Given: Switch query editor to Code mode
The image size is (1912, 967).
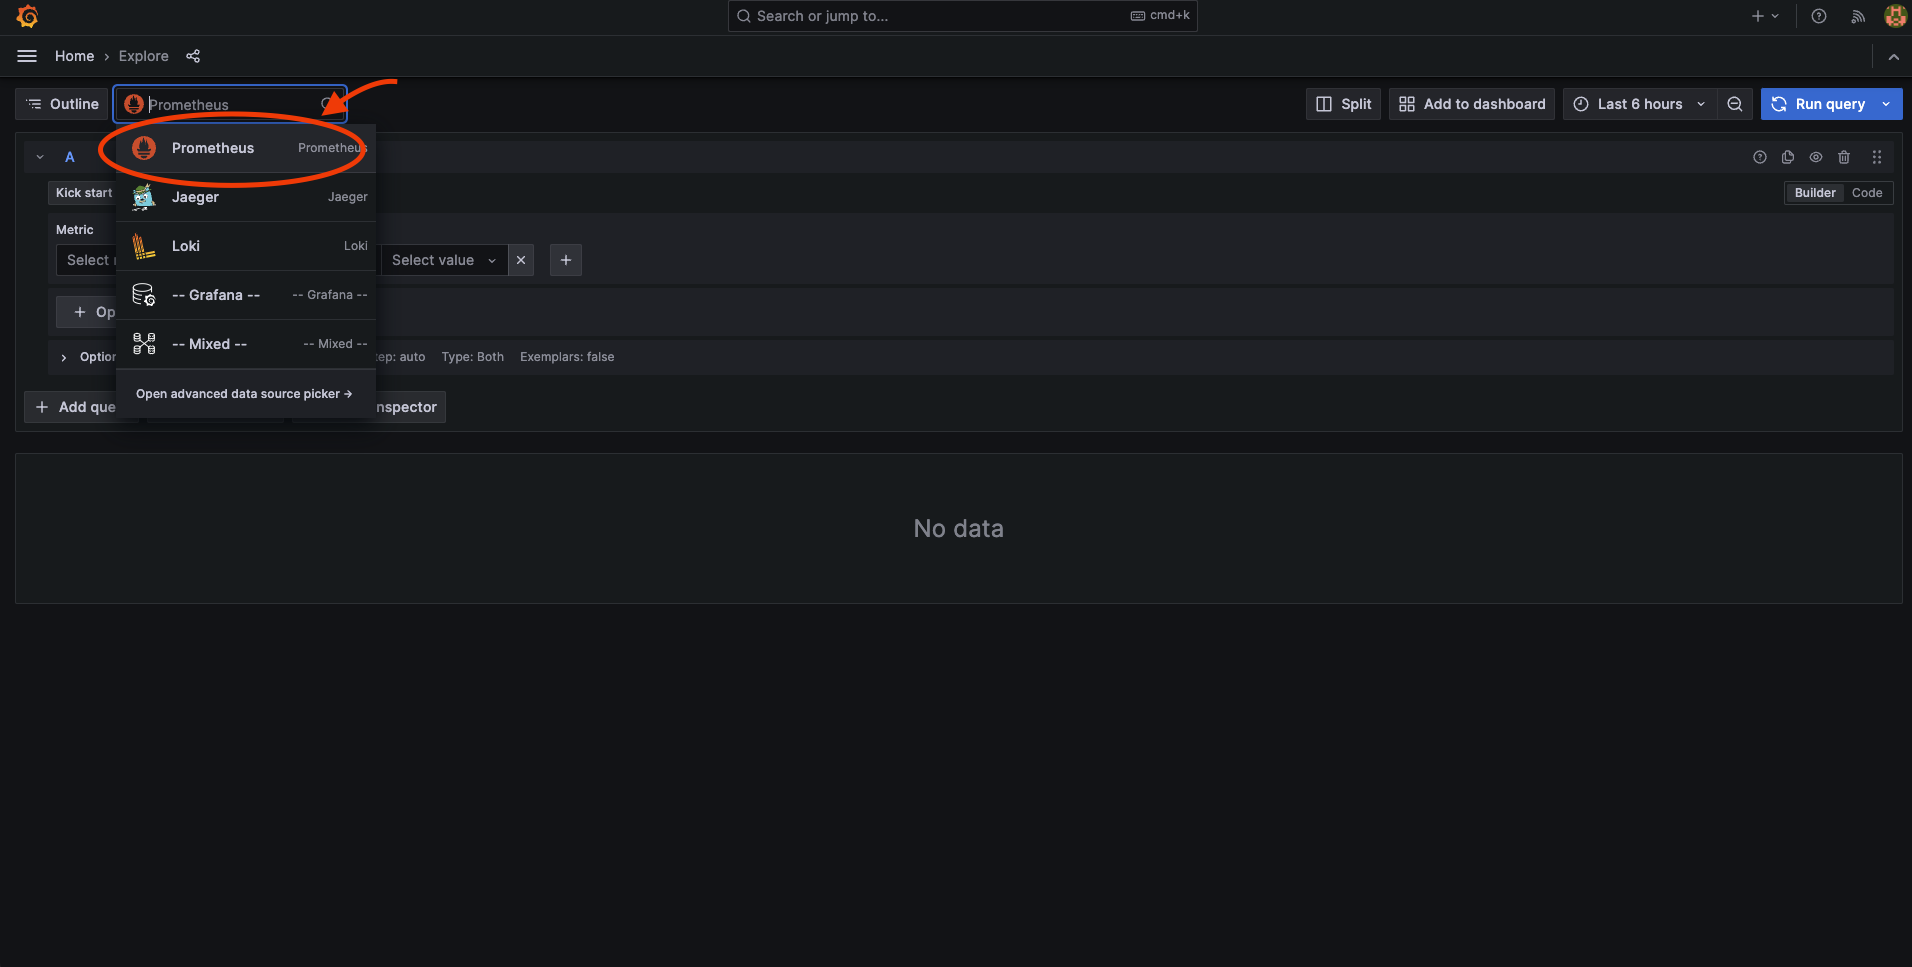Looking at the screenshot, I should (1866, 193).
